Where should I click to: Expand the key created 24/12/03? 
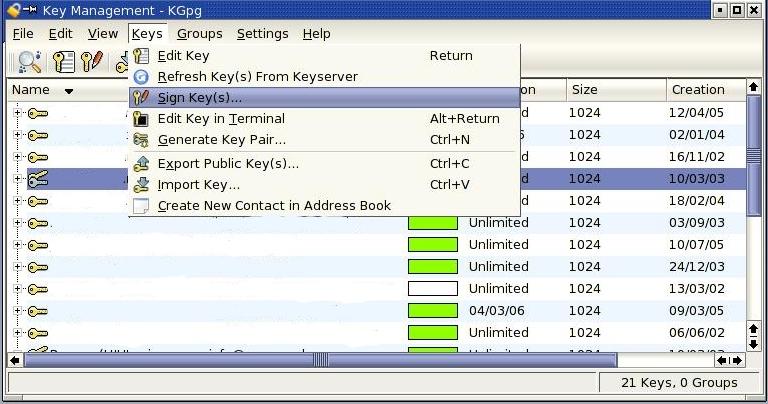pyautogui.click(x=17, y=267)
